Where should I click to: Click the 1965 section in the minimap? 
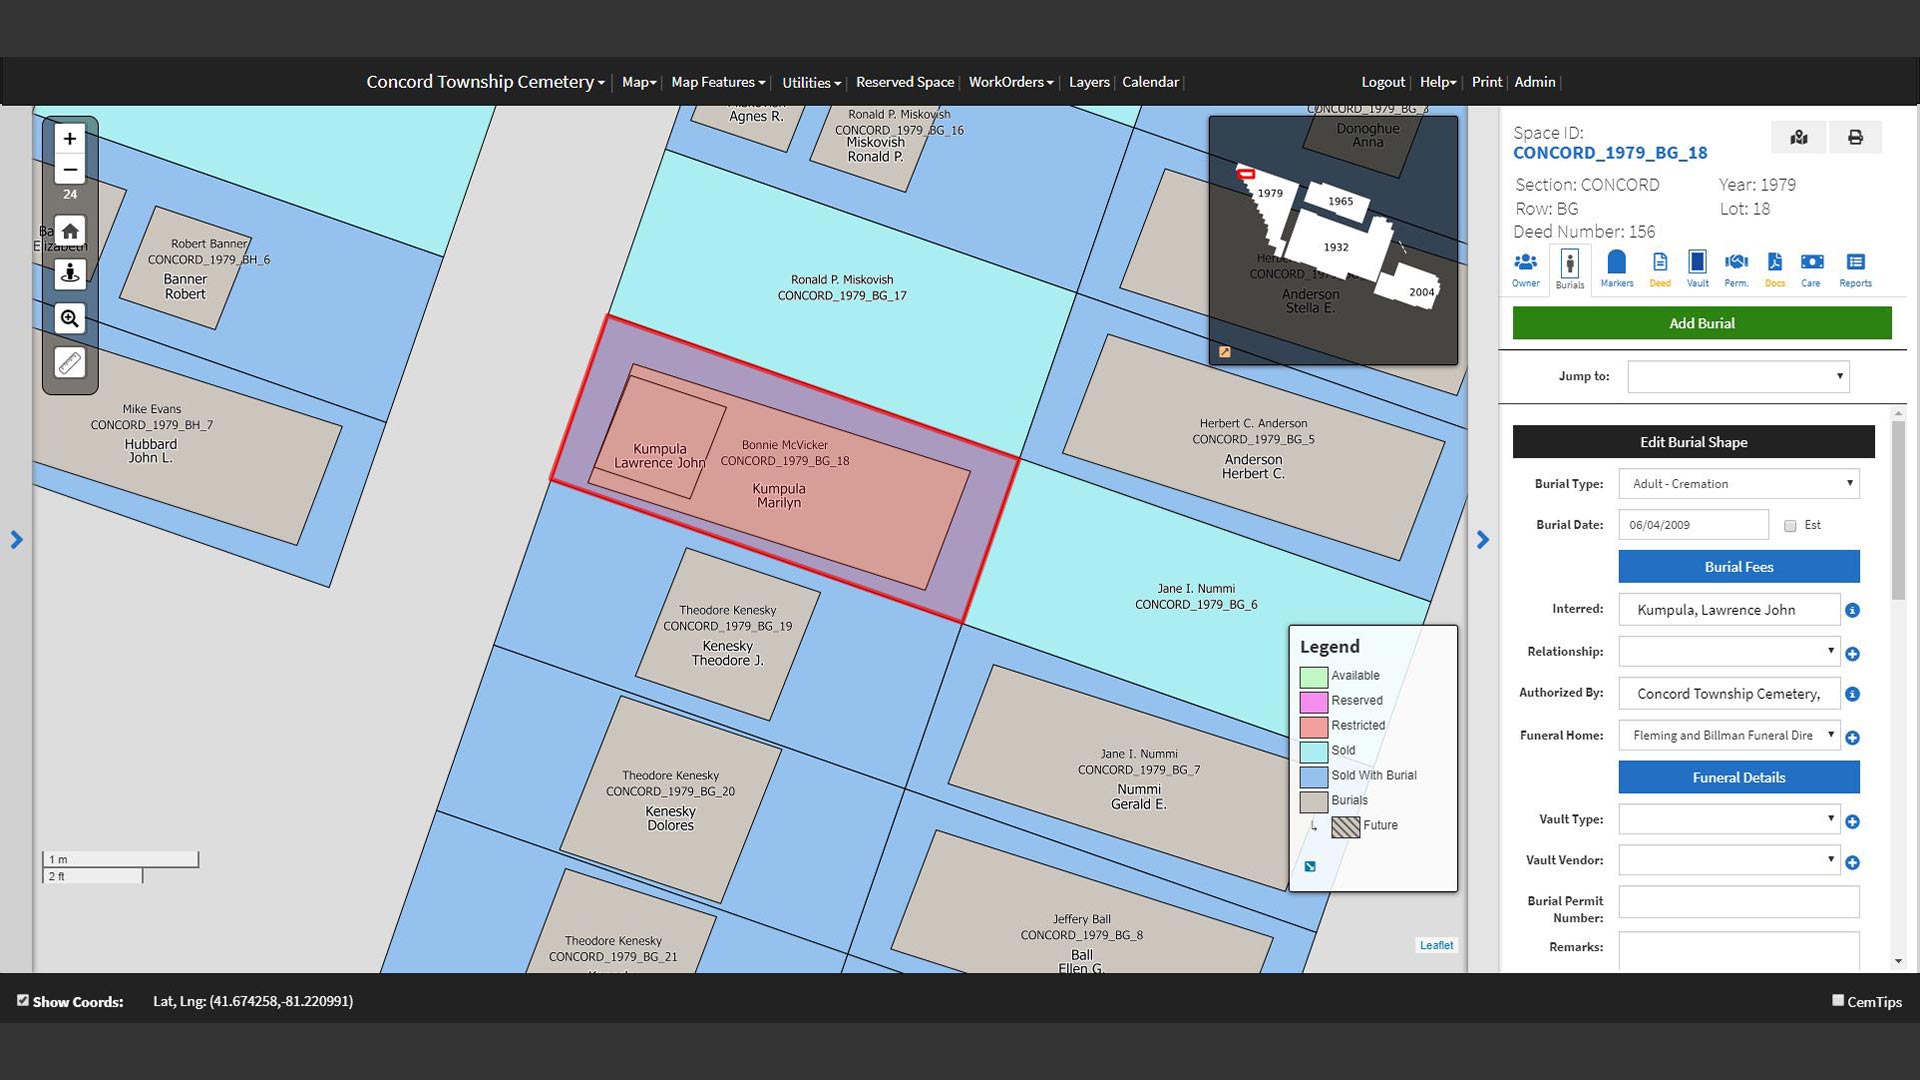point(1340,201)
